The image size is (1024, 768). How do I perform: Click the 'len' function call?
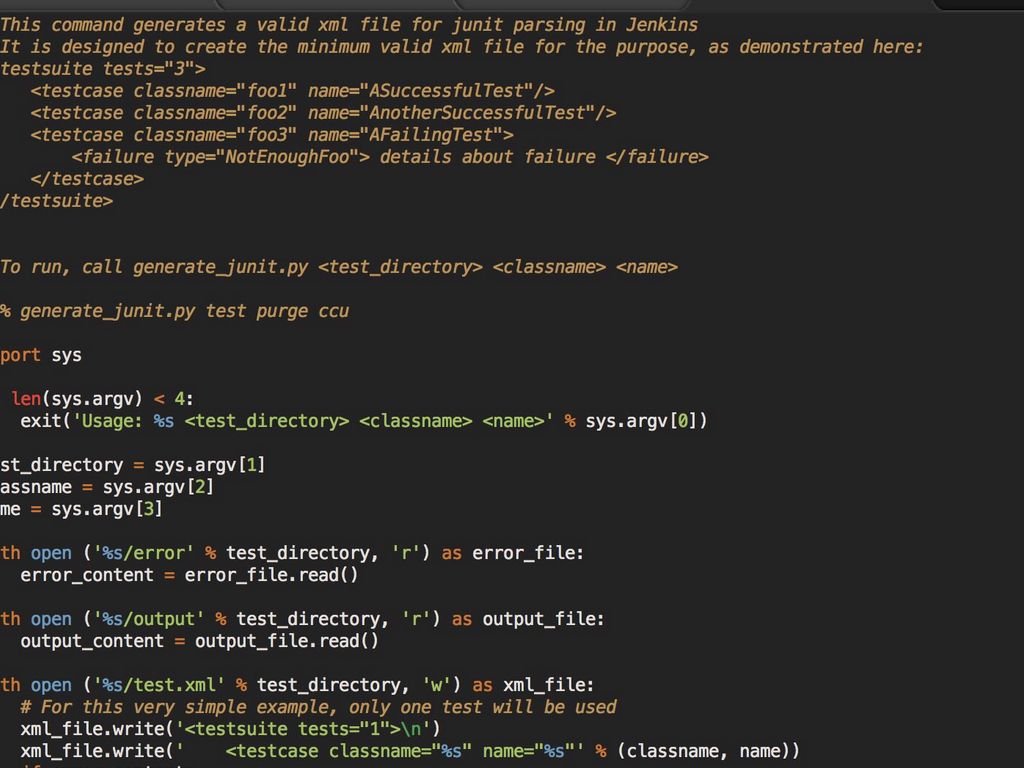(26, 398)
